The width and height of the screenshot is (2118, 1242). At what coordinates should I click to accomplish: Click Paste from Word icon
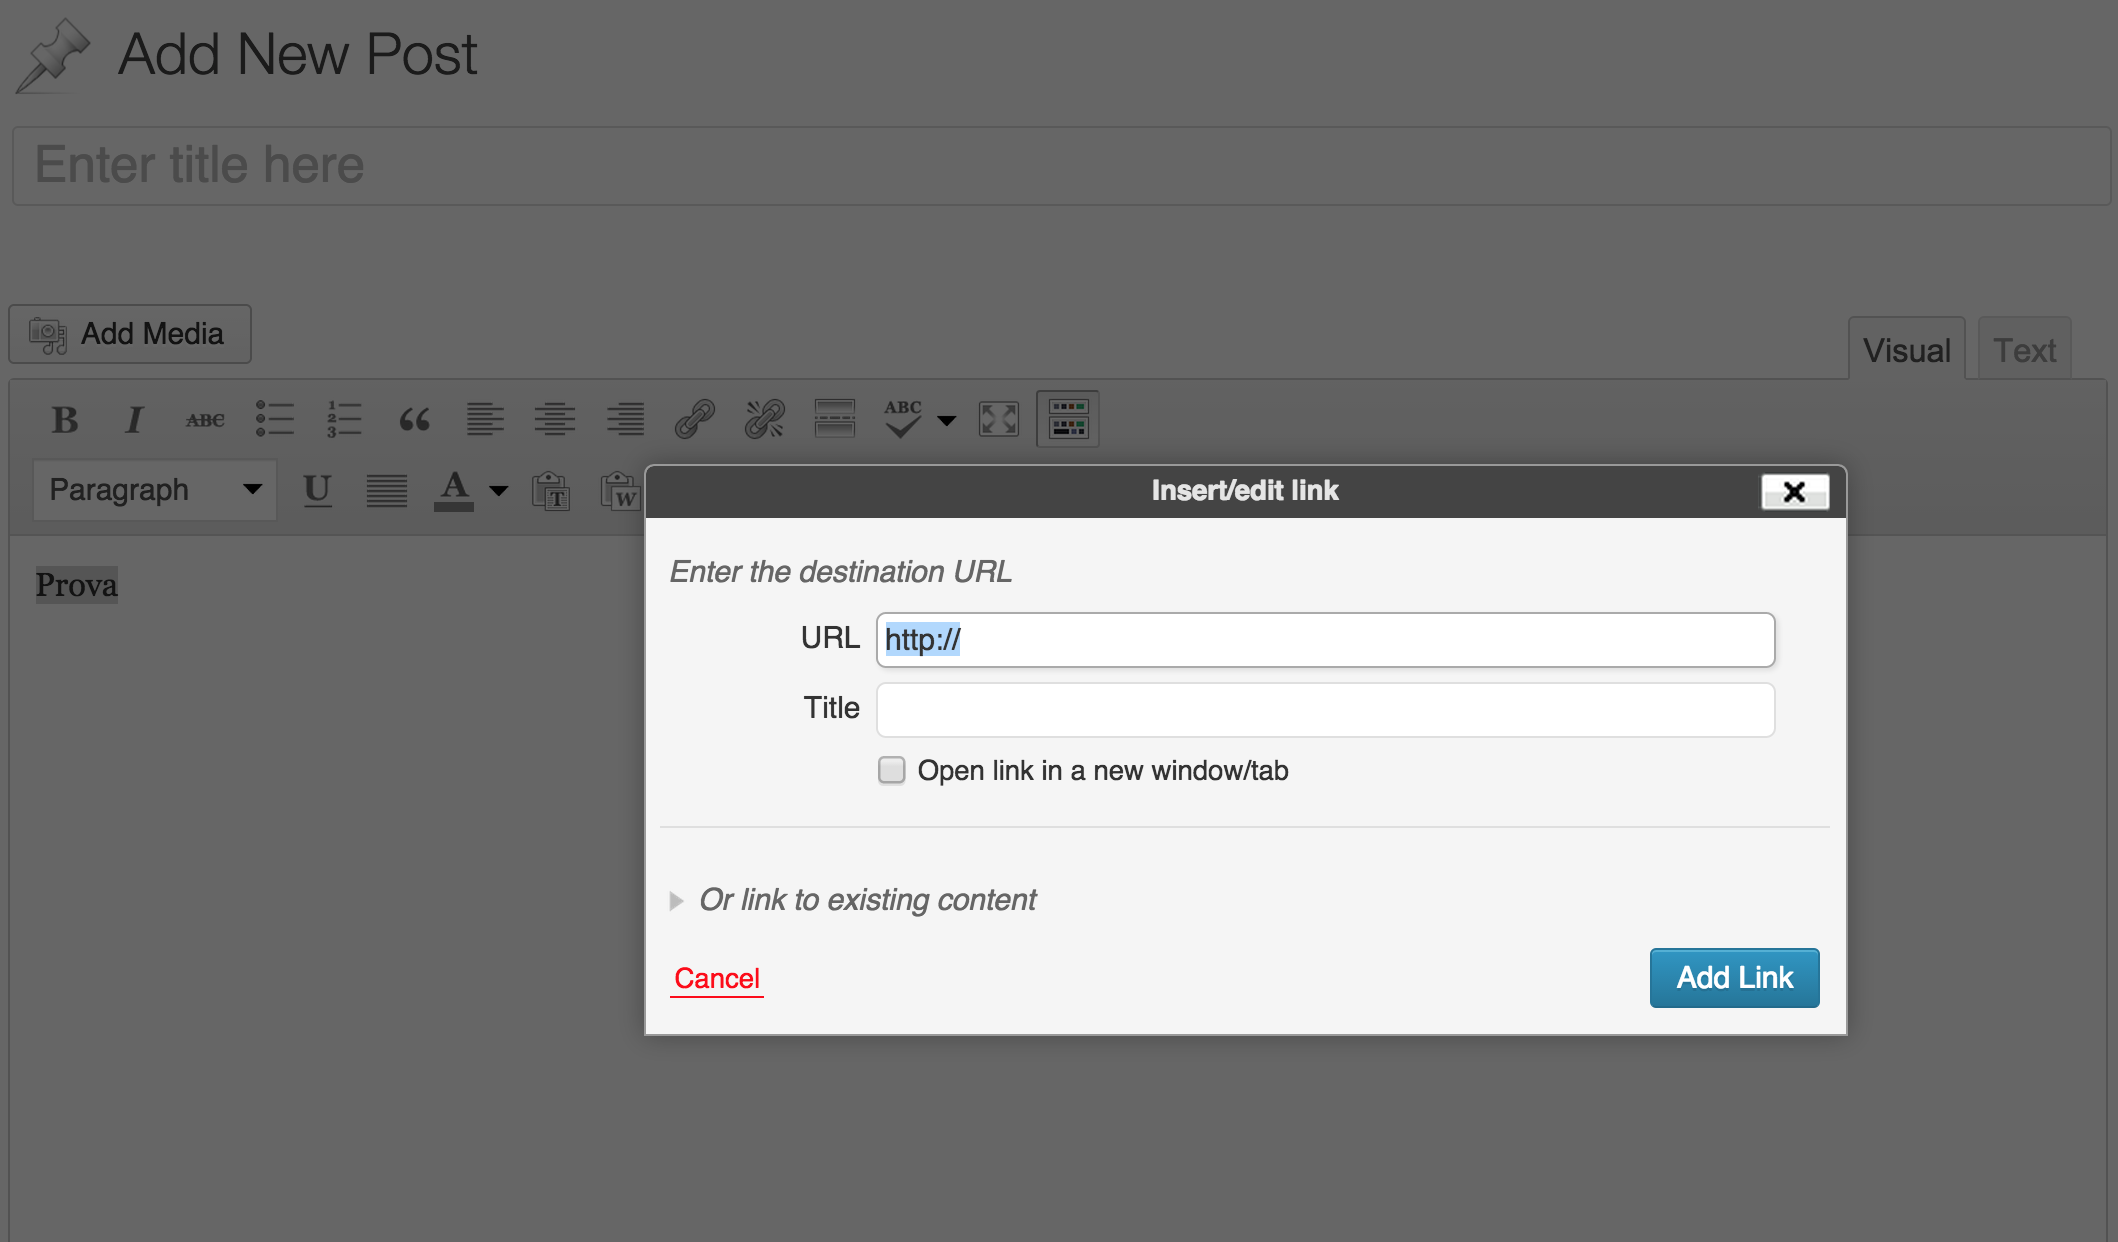coord(620,490)
